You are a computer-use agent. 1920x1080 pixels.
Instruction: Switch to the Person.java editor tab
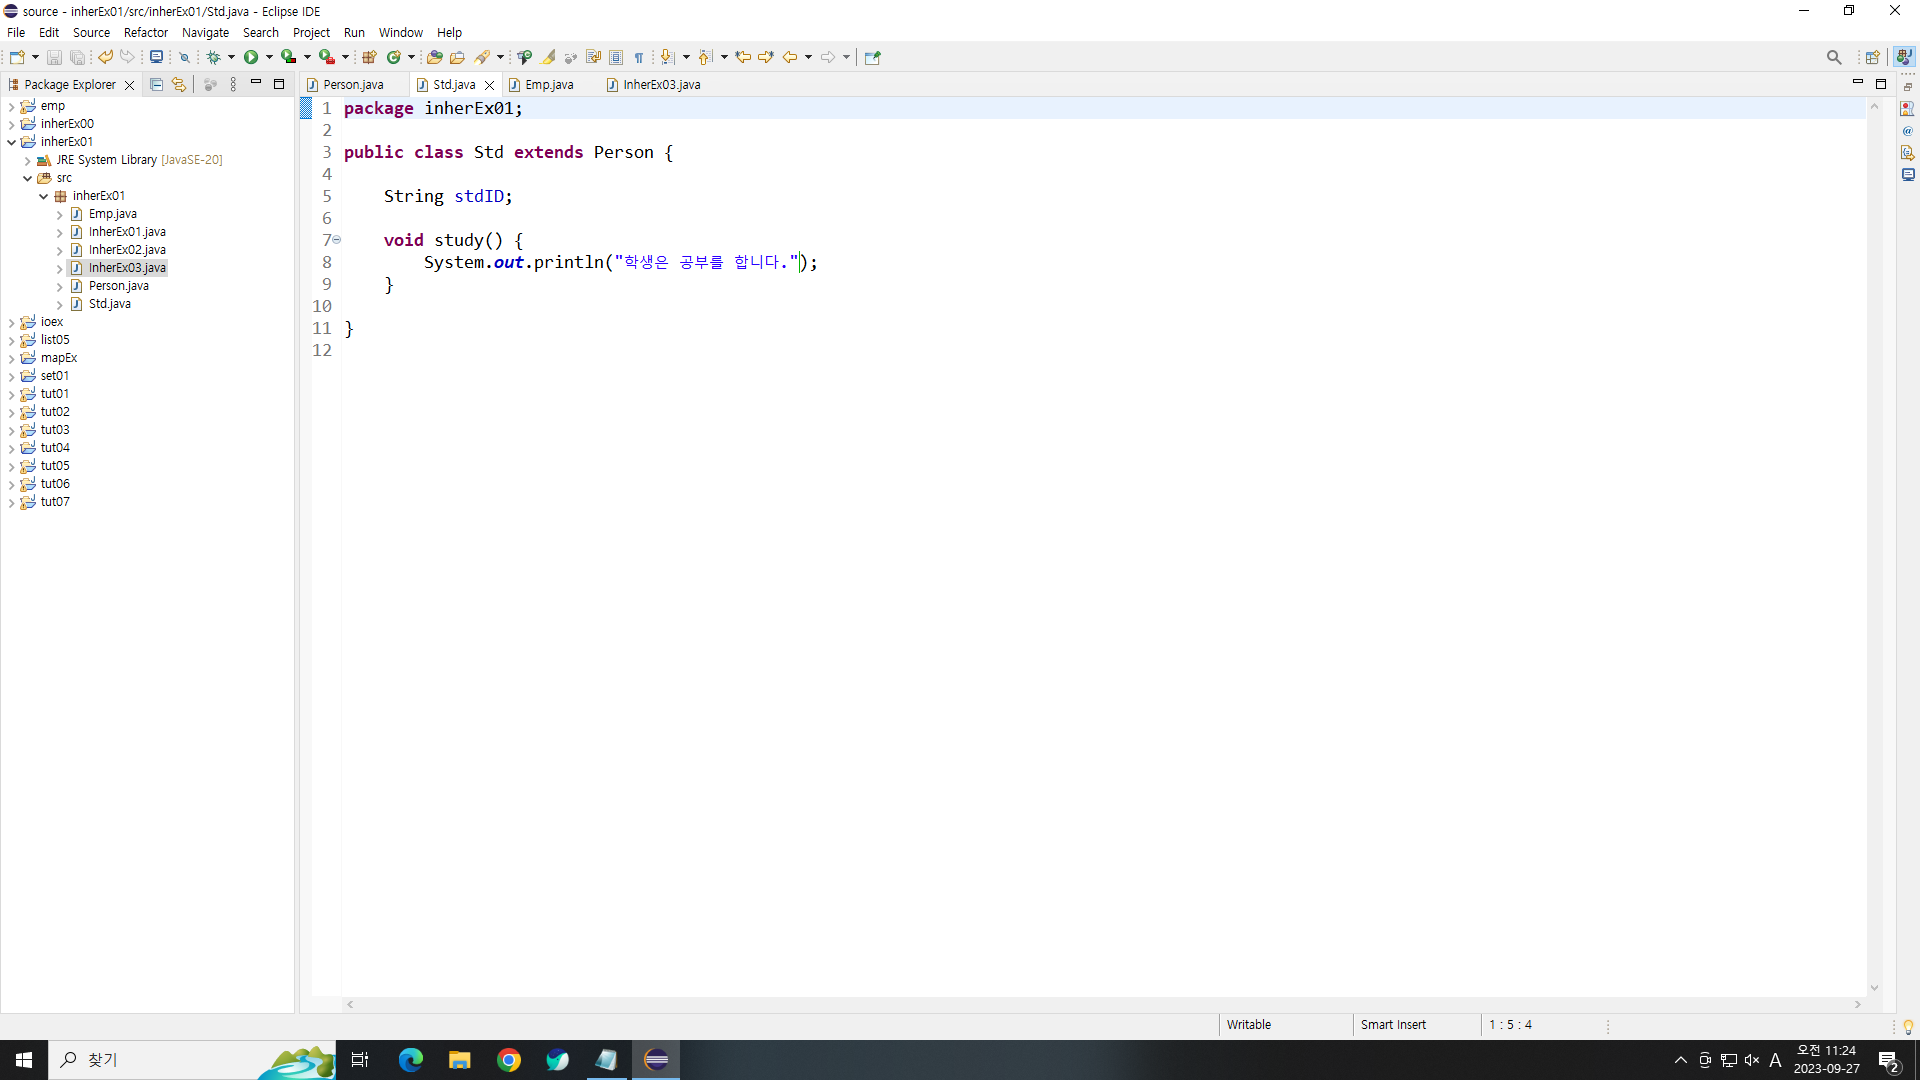pyautogui.click(x=353, y=85)
